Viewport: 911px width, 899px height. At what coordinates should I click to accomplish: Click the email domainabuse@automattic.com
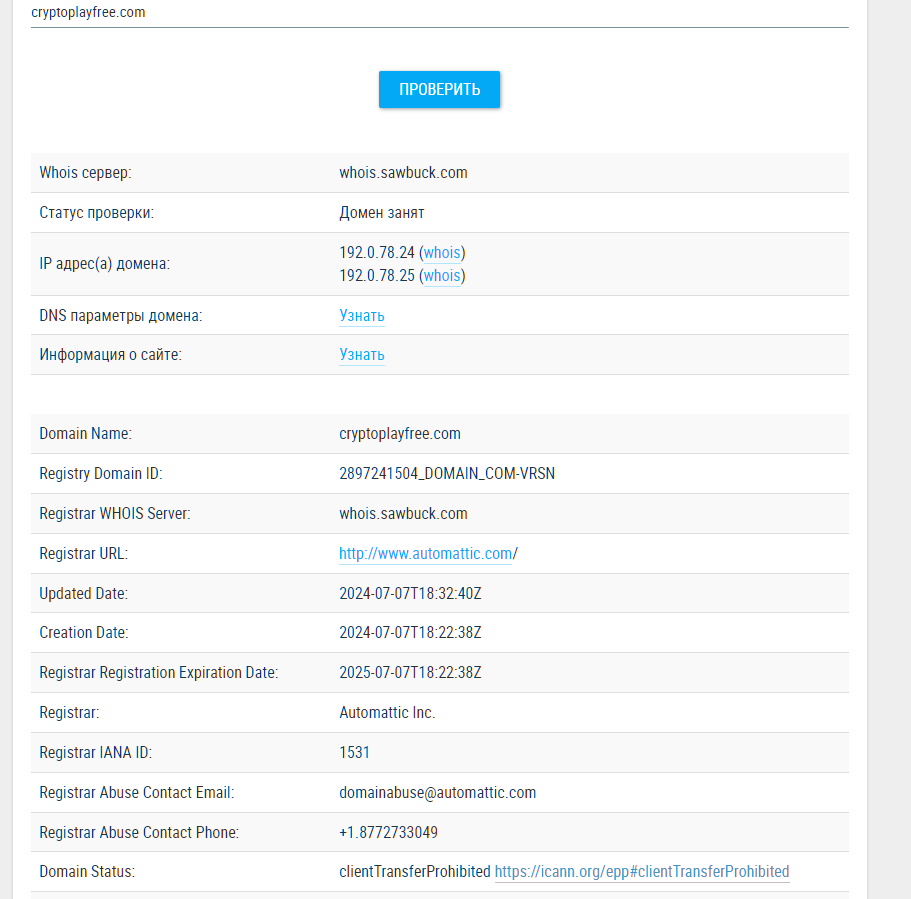437,793
